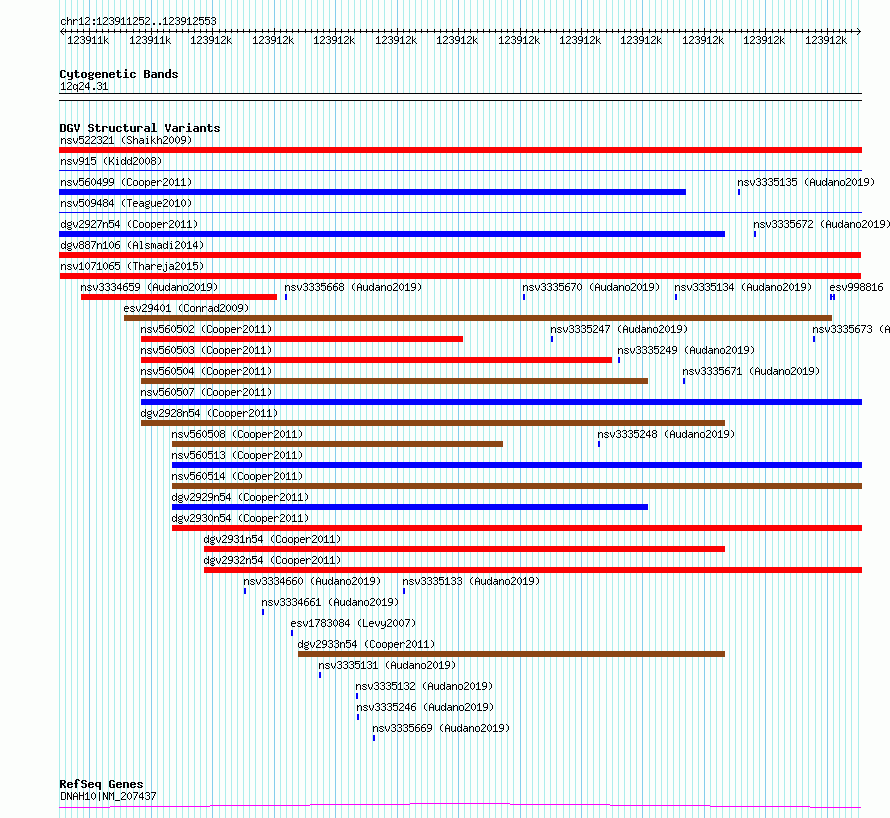Open the esv29401 (Conrad2009) label
This screenshot has width=890, height=818.
186,308
